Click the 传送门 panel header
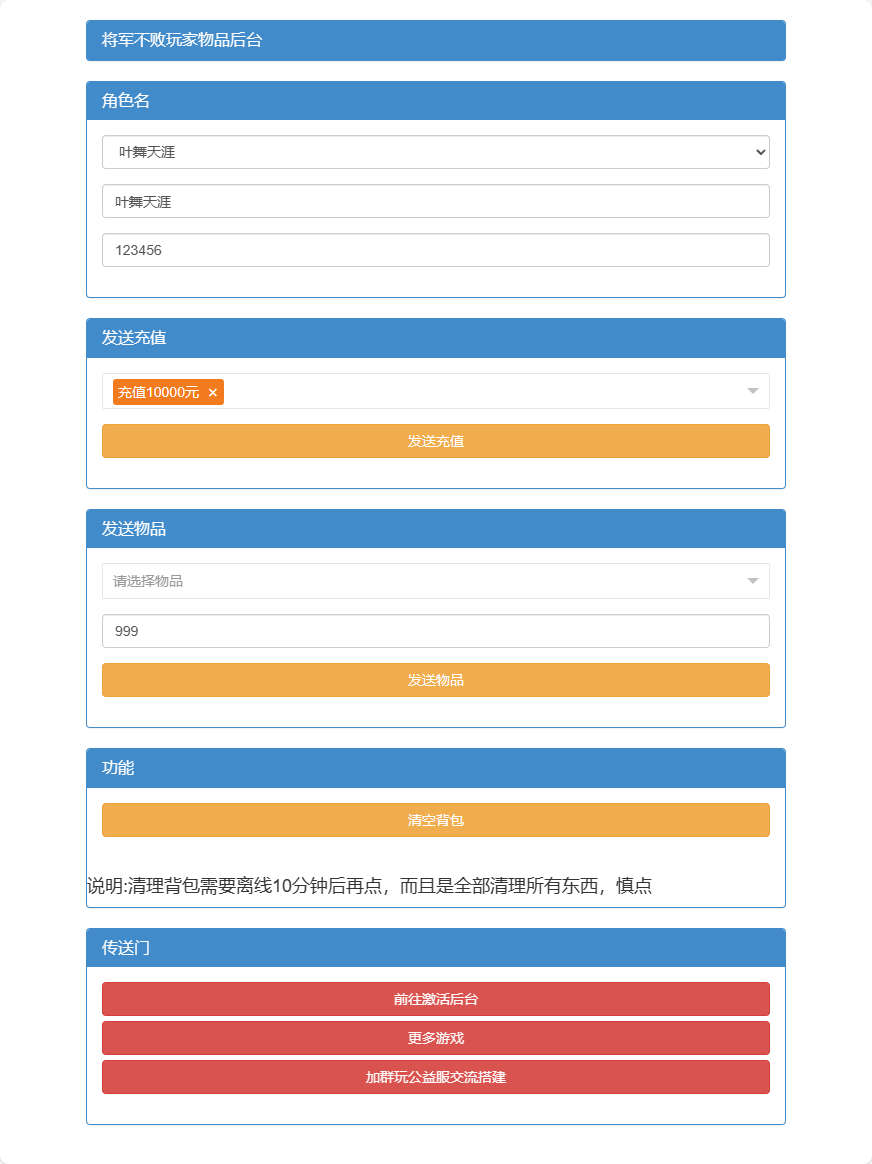Image resolution: width=872 pixels, height=1164 pixels. (436, 948)
